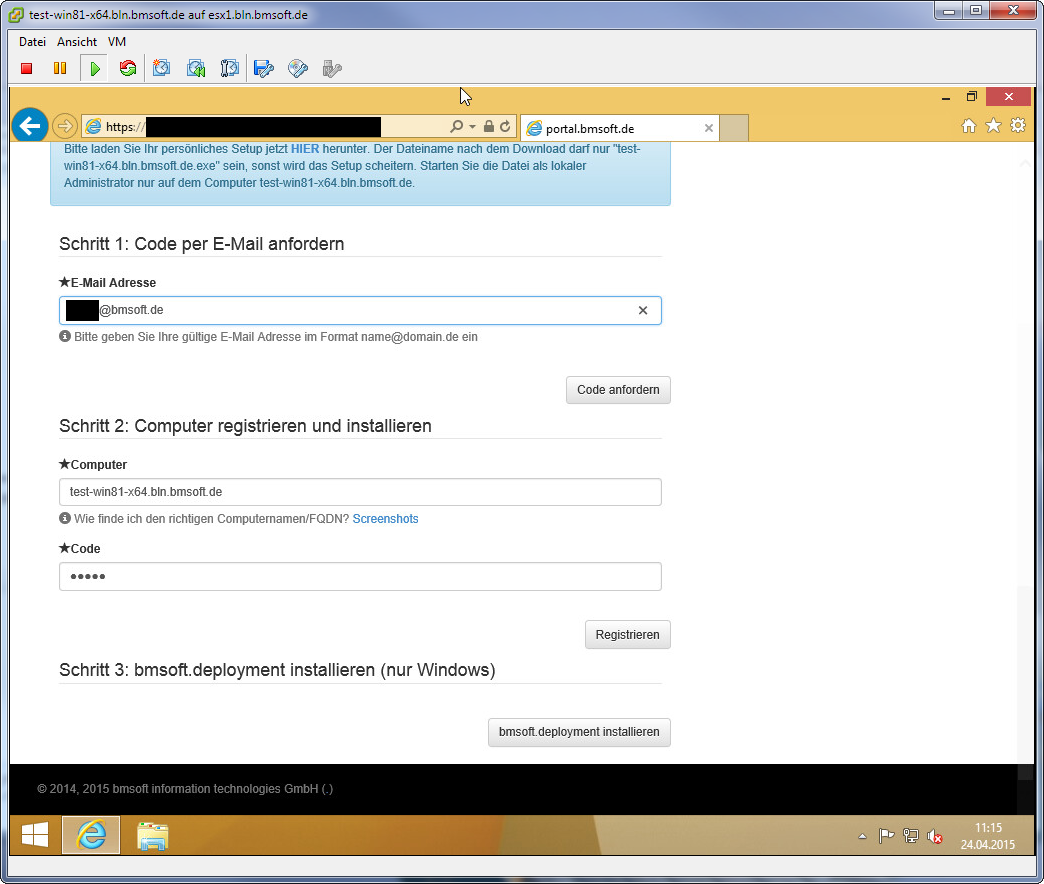This screenshot has height=884, width=1044.
Task: Click the Computer name input field
Action: coord(360,492)
